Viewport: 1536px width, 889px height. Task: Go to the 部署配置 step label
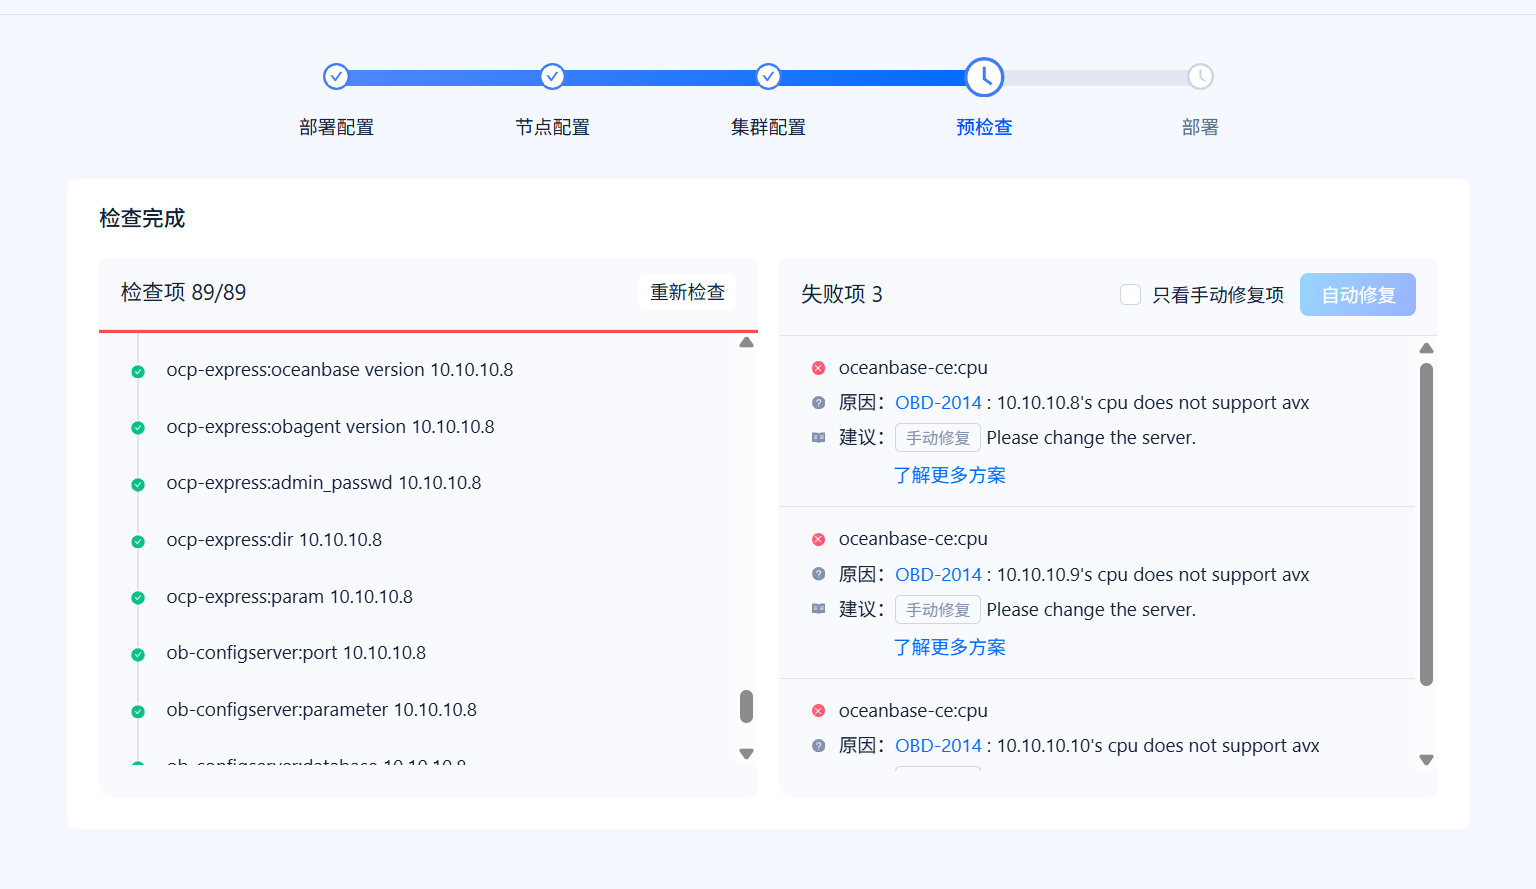[x=336, y=127]
